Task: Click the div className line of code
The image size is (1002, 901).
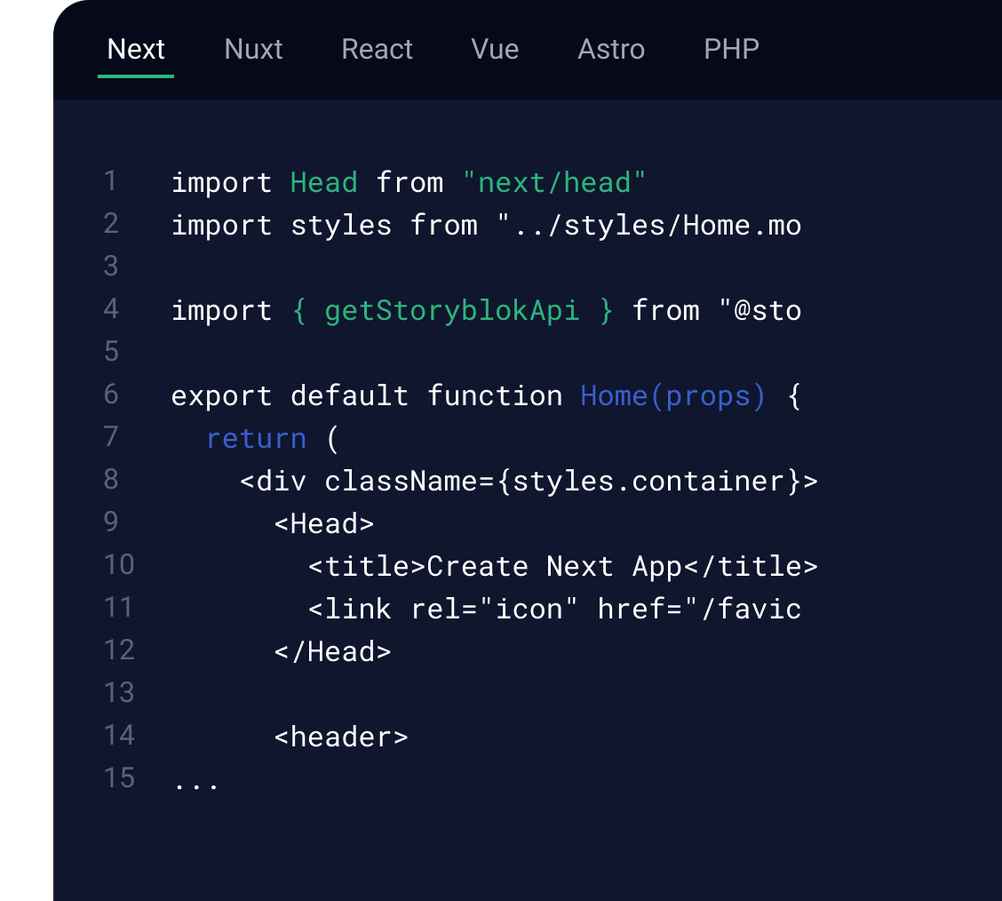Action: (x=529, y=481)
